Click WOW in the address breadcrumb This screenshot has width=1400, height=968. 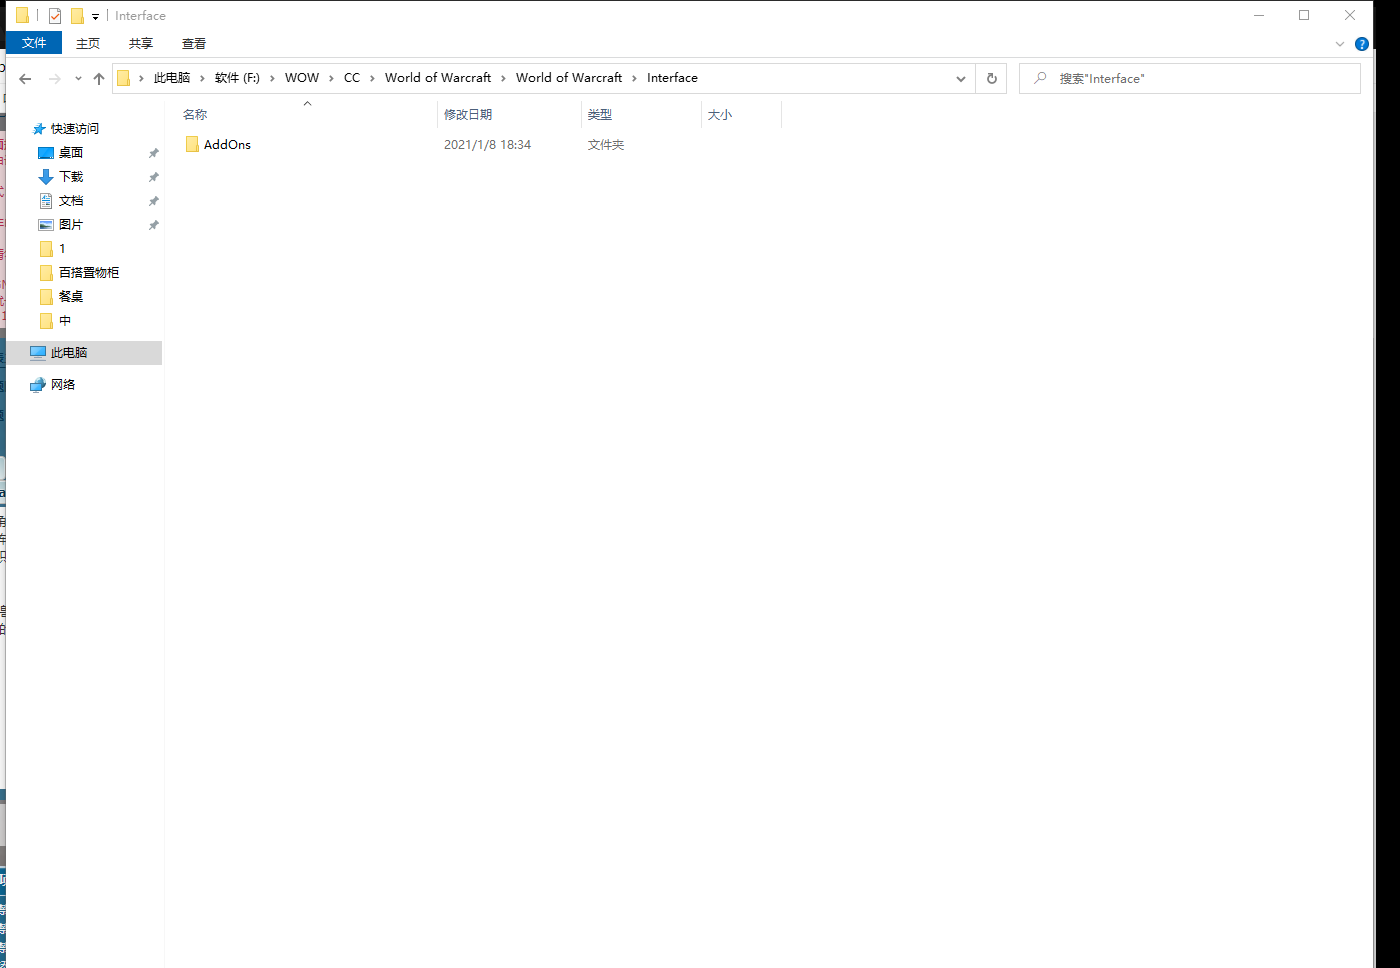(301, 78)
